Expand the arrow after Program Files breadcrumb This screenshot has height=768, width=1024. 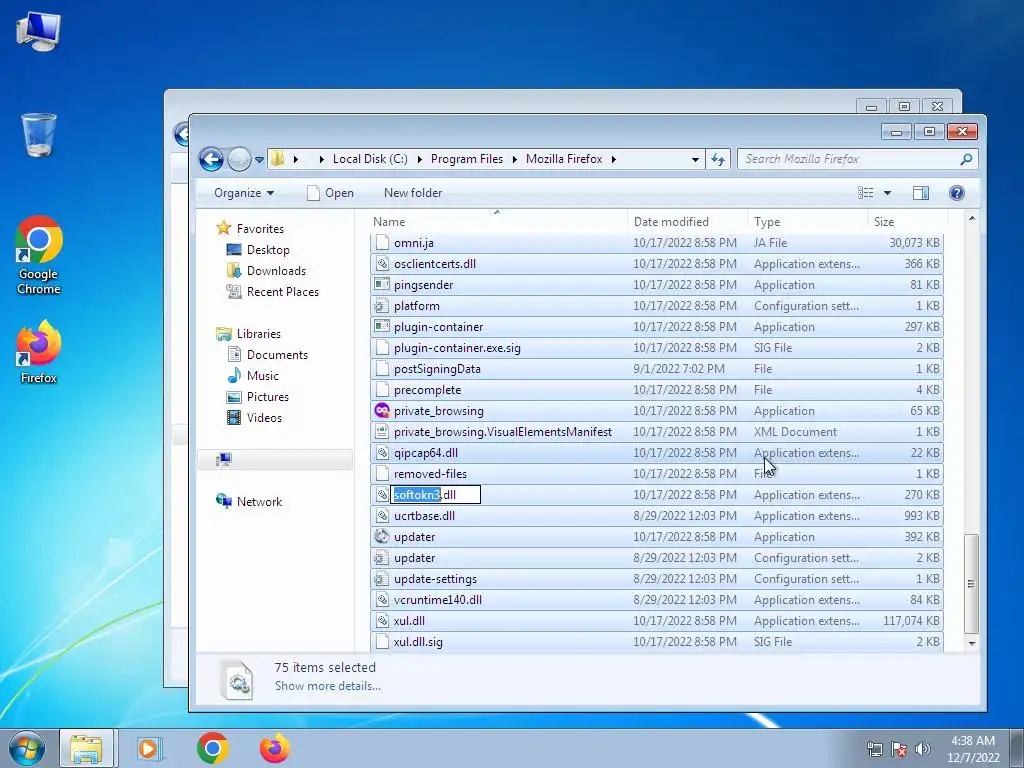click(515, 159)
